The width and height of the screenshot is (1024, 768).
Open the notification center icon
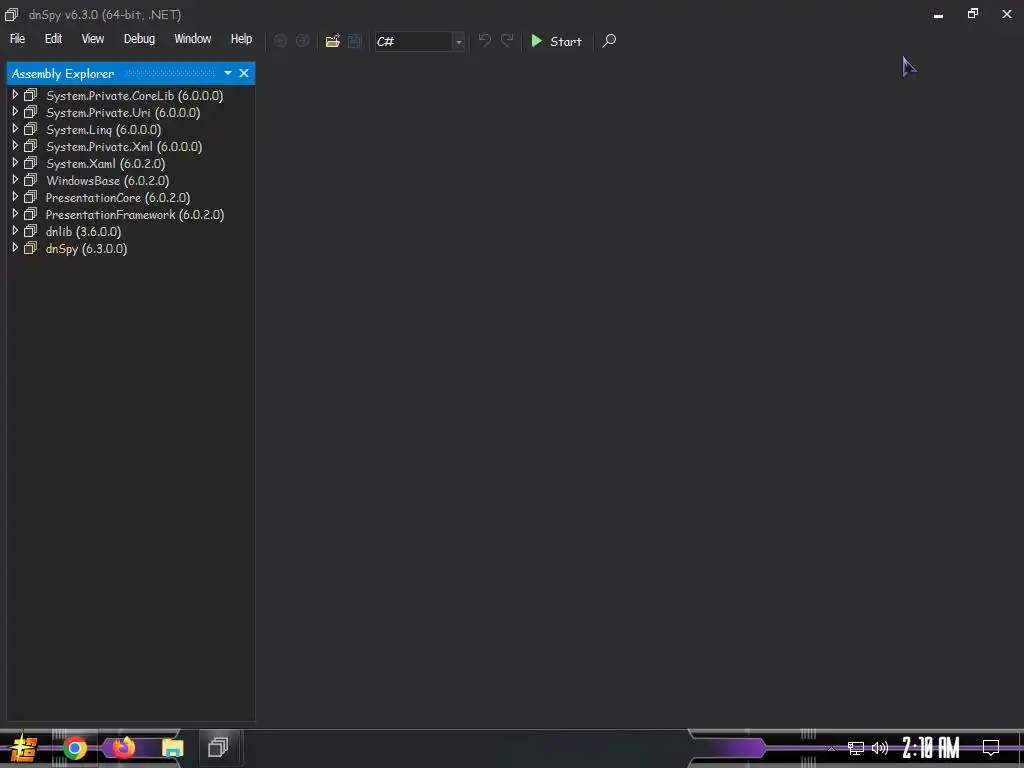991,747
